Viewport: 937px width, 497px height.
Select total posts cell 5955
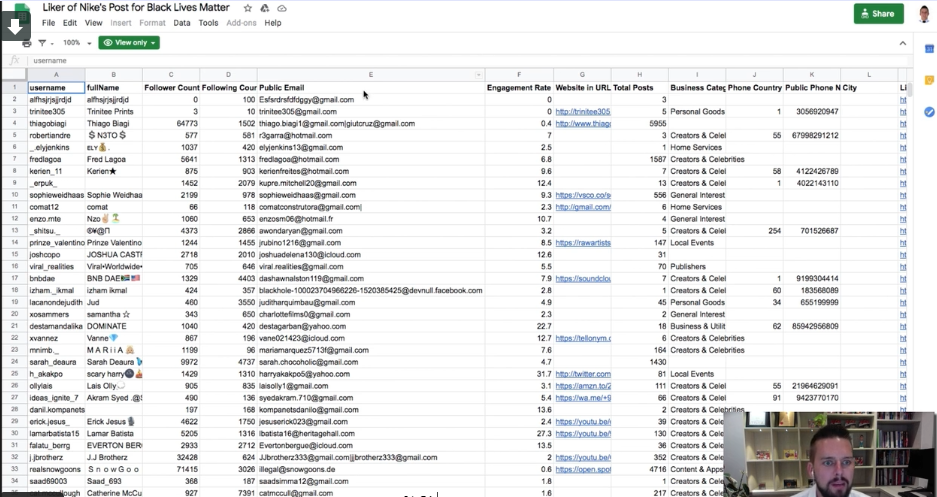click(639, 124)
